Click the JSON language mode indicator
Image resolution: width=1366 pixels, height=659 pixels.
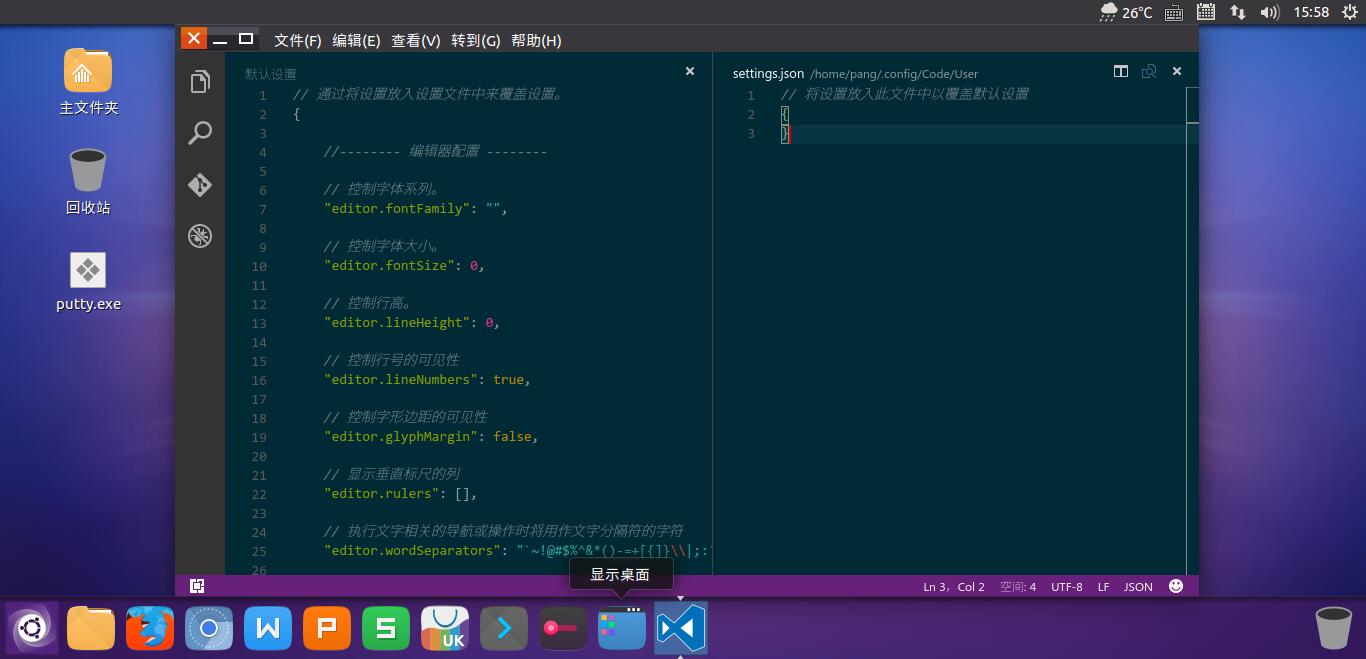pos(1138,586)
